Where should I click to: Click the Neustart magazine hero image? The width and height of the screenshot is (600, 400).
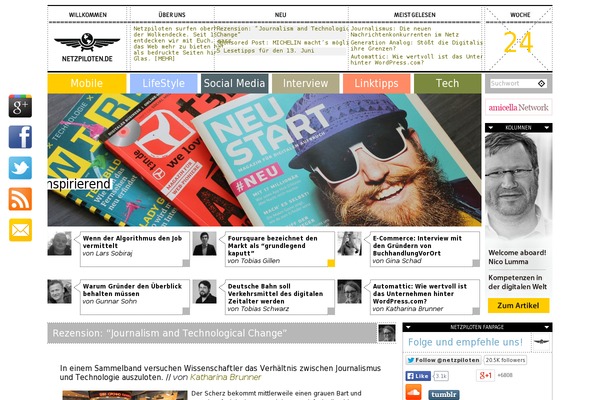click(x=264, y=160)
